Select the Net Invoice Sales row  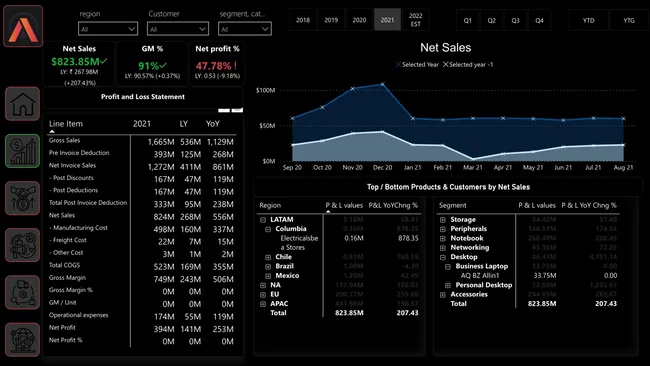(x=141, y=166)
